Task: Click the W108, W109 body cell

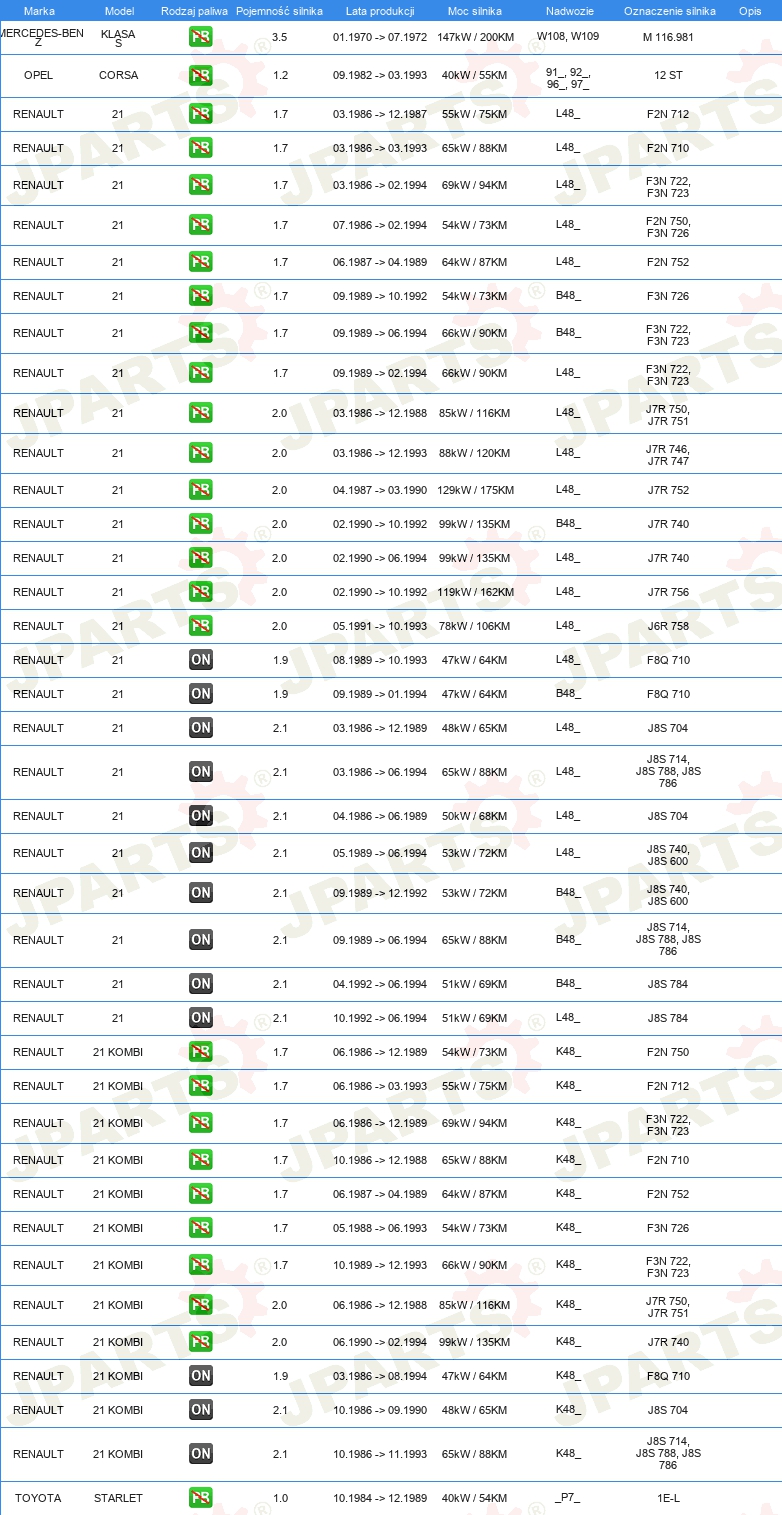Action: tap(568, 36)
